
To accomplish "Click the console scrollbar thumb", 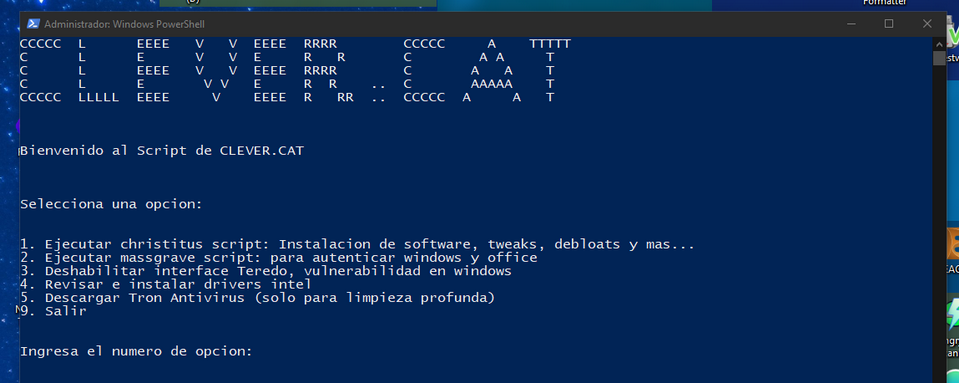I will tap(939, 58).
